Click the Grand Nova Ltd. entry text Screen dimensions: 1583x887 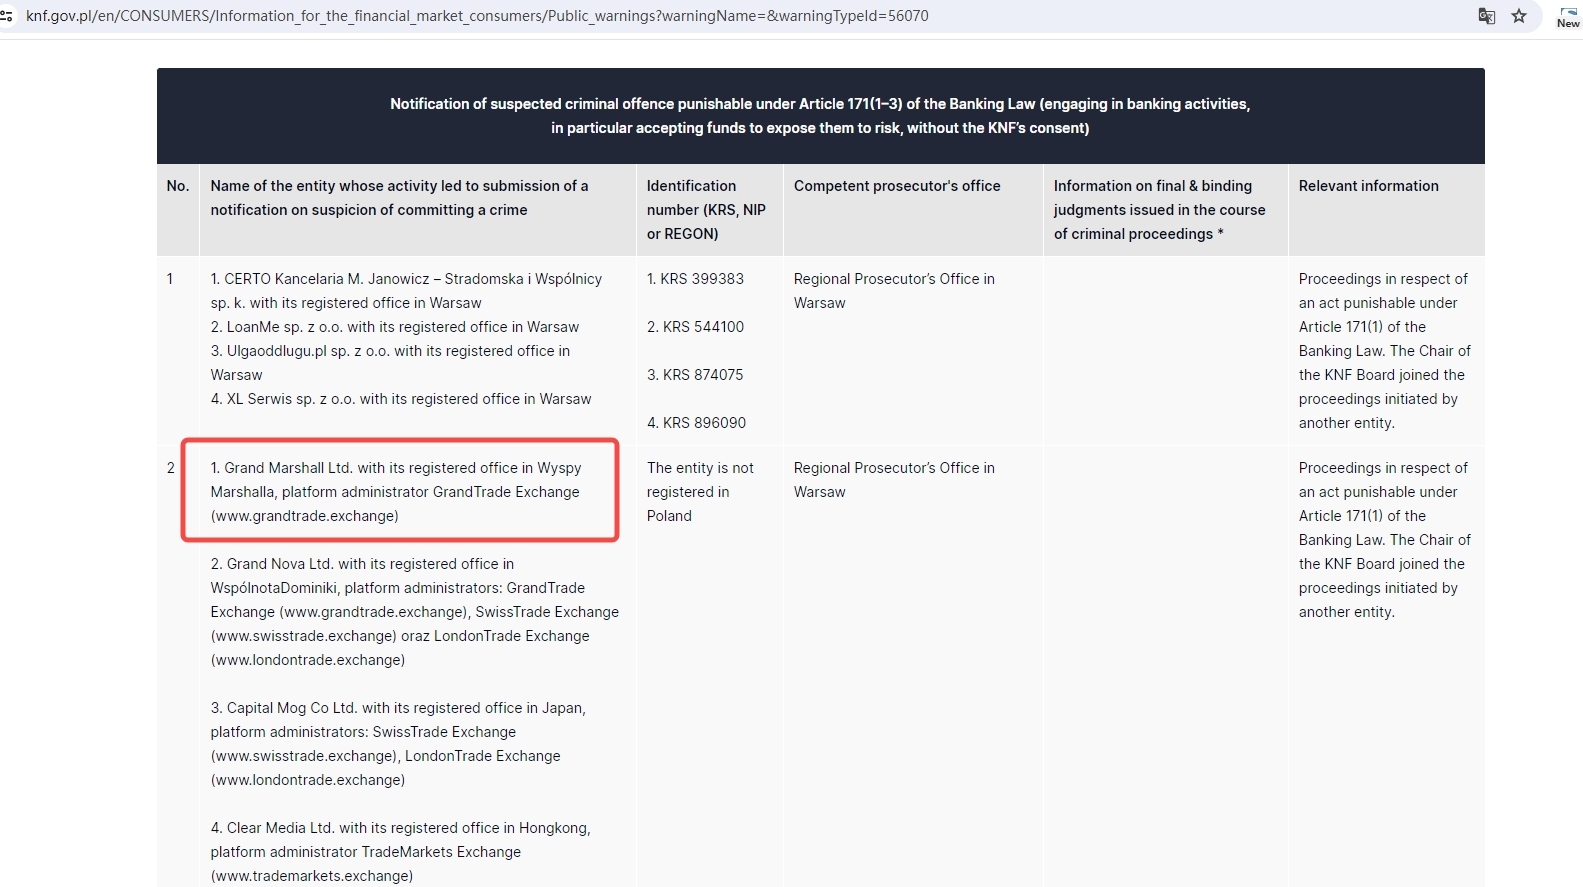pos(413,611)
